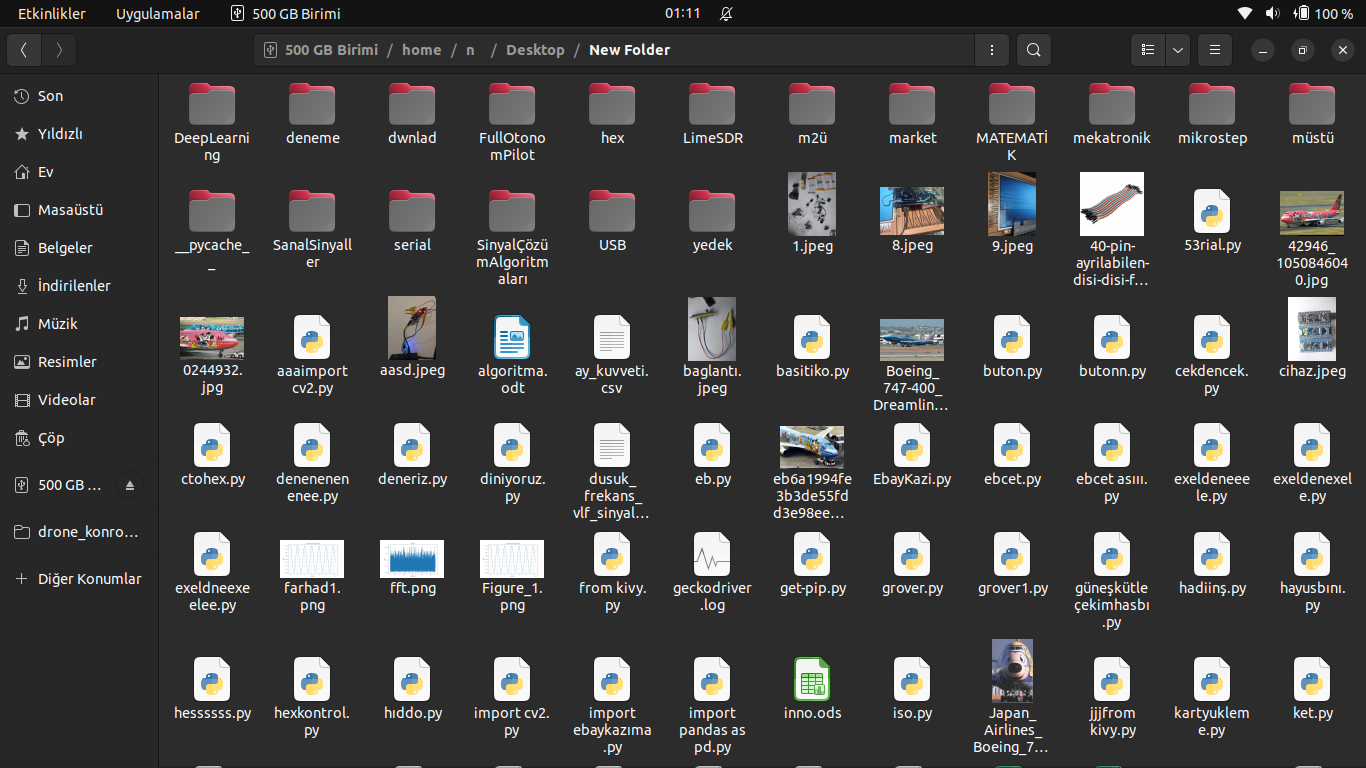
Task: Select the ay_kuvveti.csv file icon
Action: 612,337
